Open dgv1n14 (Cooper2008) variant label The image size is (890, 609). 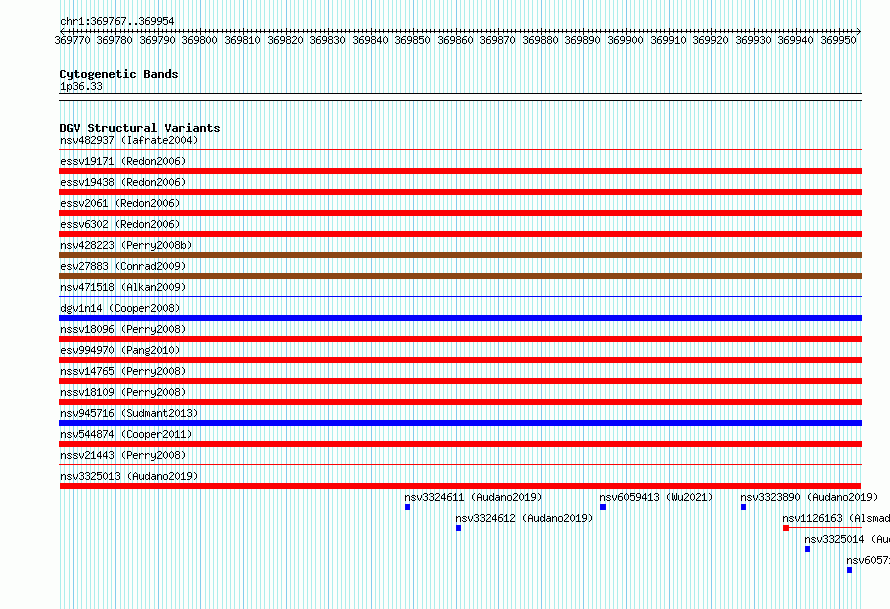pos(120,308)
